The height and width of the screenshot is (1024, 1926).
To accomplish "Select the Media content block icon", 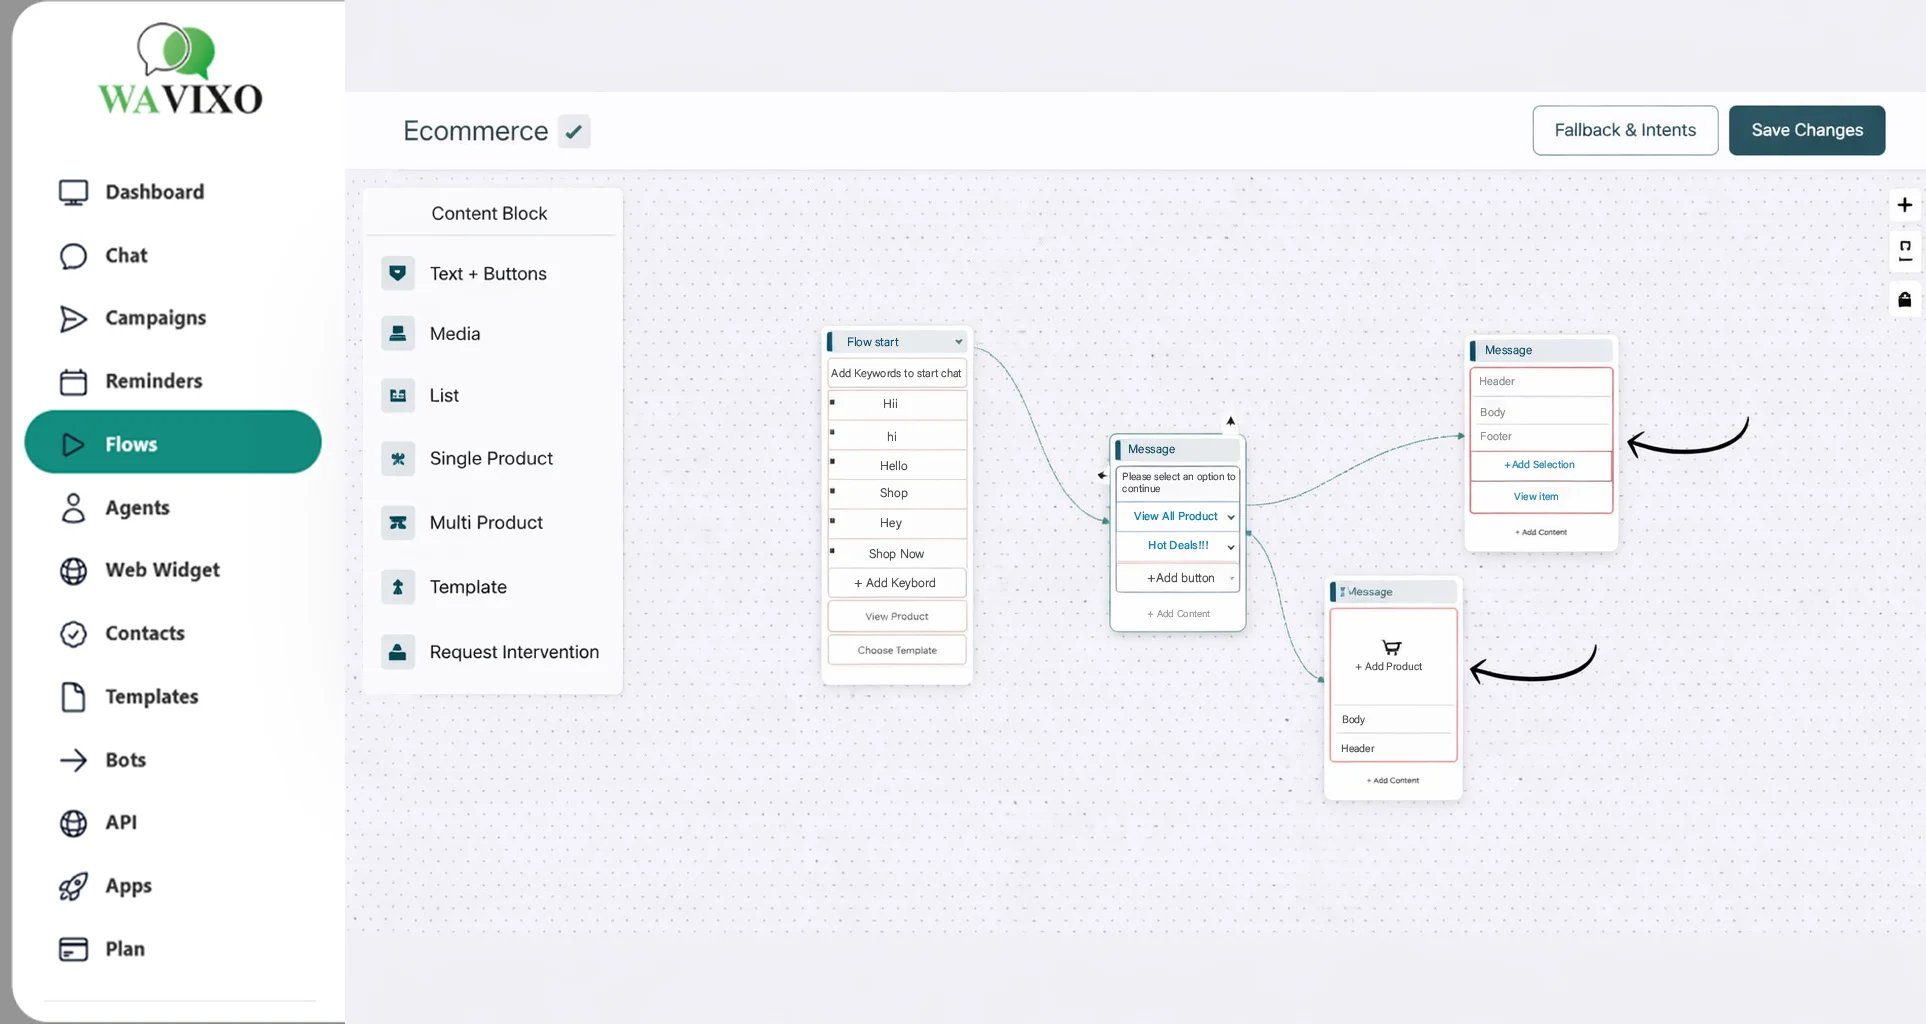I will click(x=397, y=334).
